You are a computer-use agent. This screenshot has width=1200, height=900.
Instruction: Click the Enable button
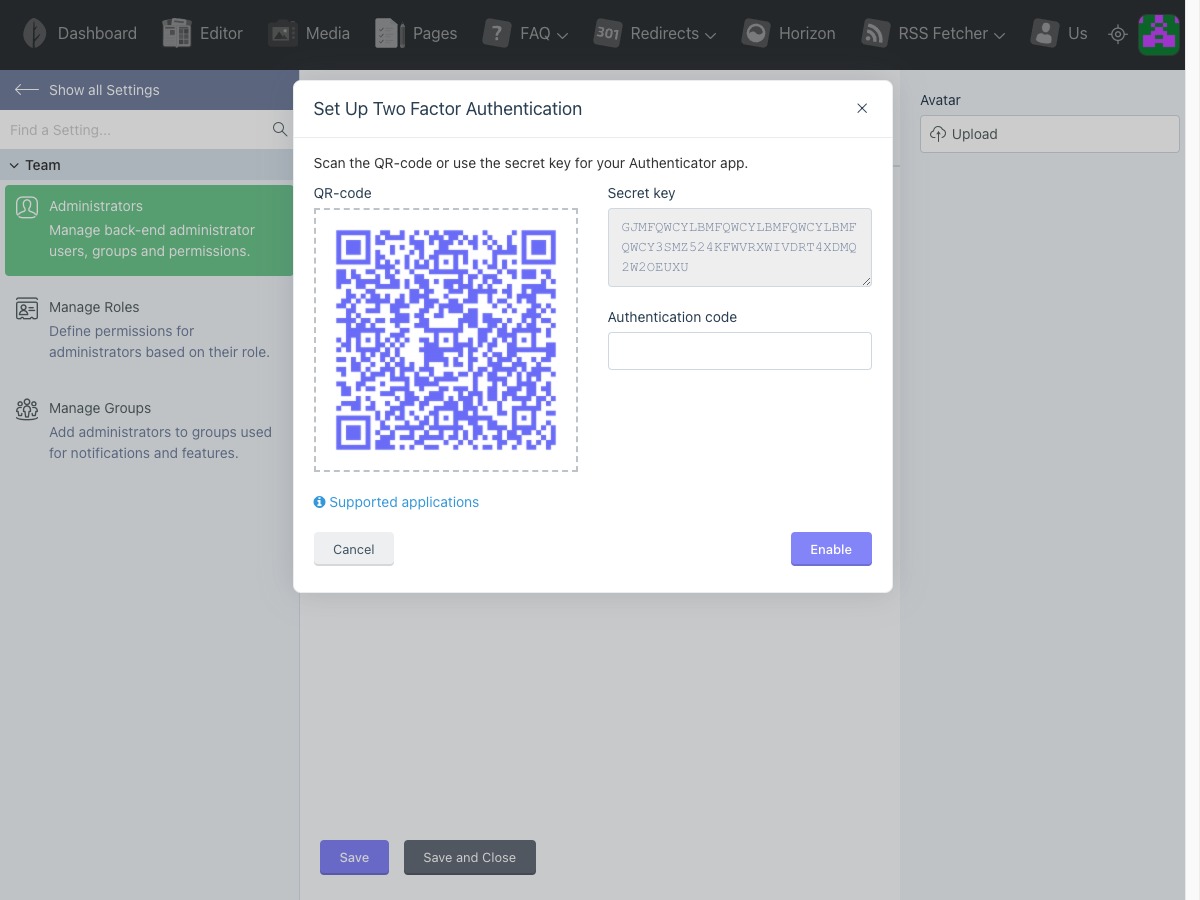[x=831, y=549]
